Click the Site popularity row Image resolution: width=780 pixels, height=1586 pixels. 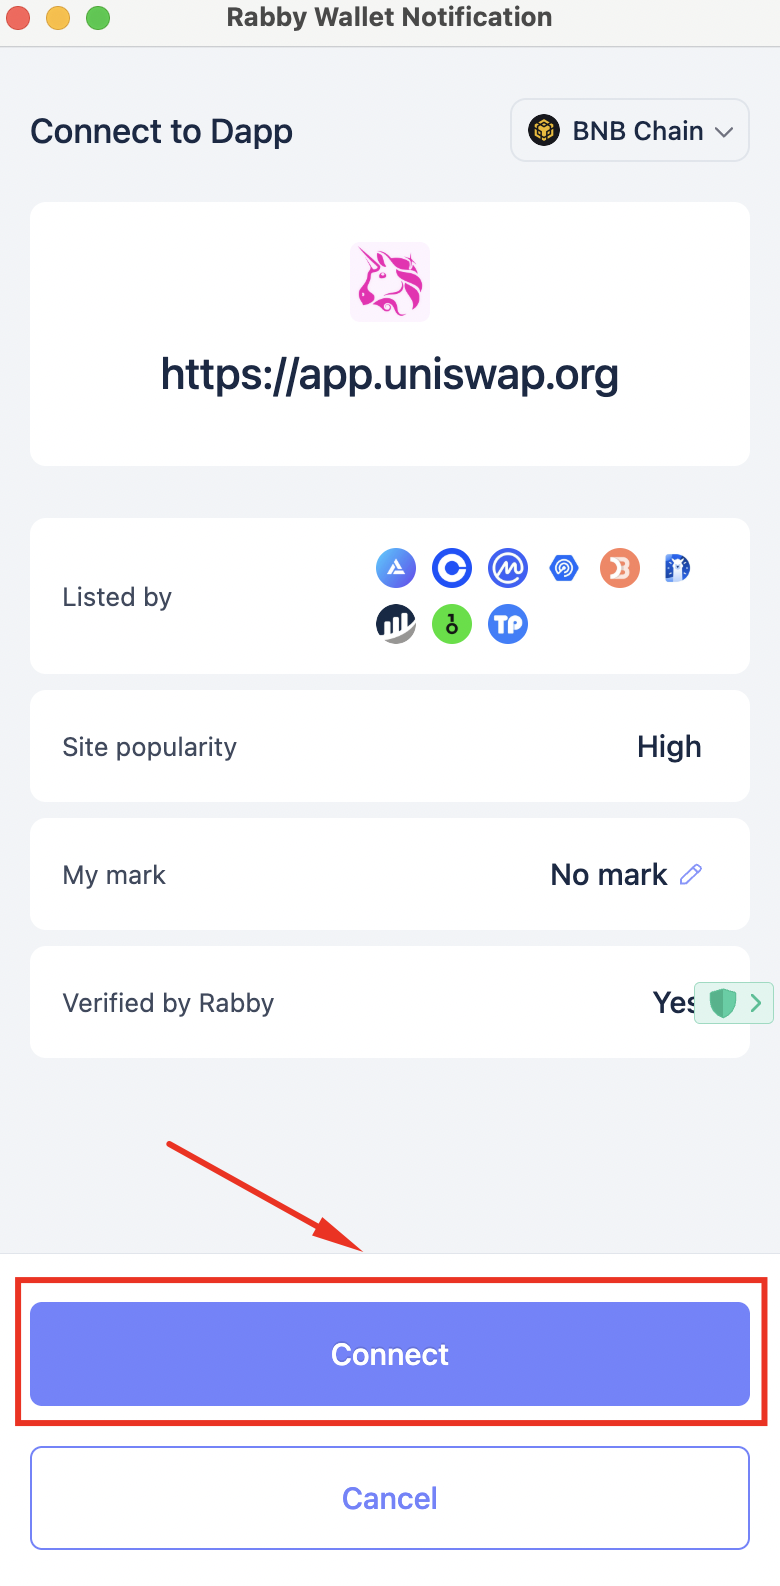pos(390,747)
